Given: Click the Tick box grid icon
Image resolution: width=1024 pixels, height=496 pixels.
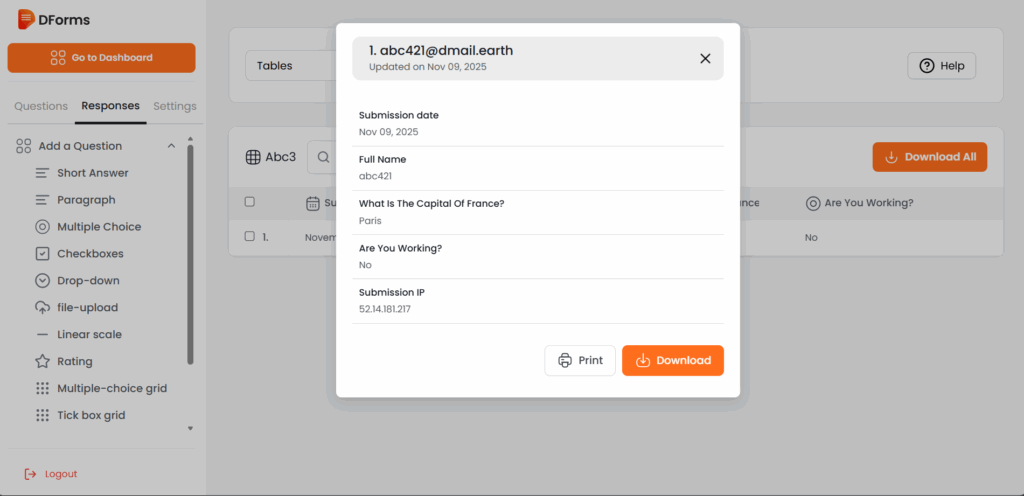Looking at the screenshot, I should tap(42, 415).
